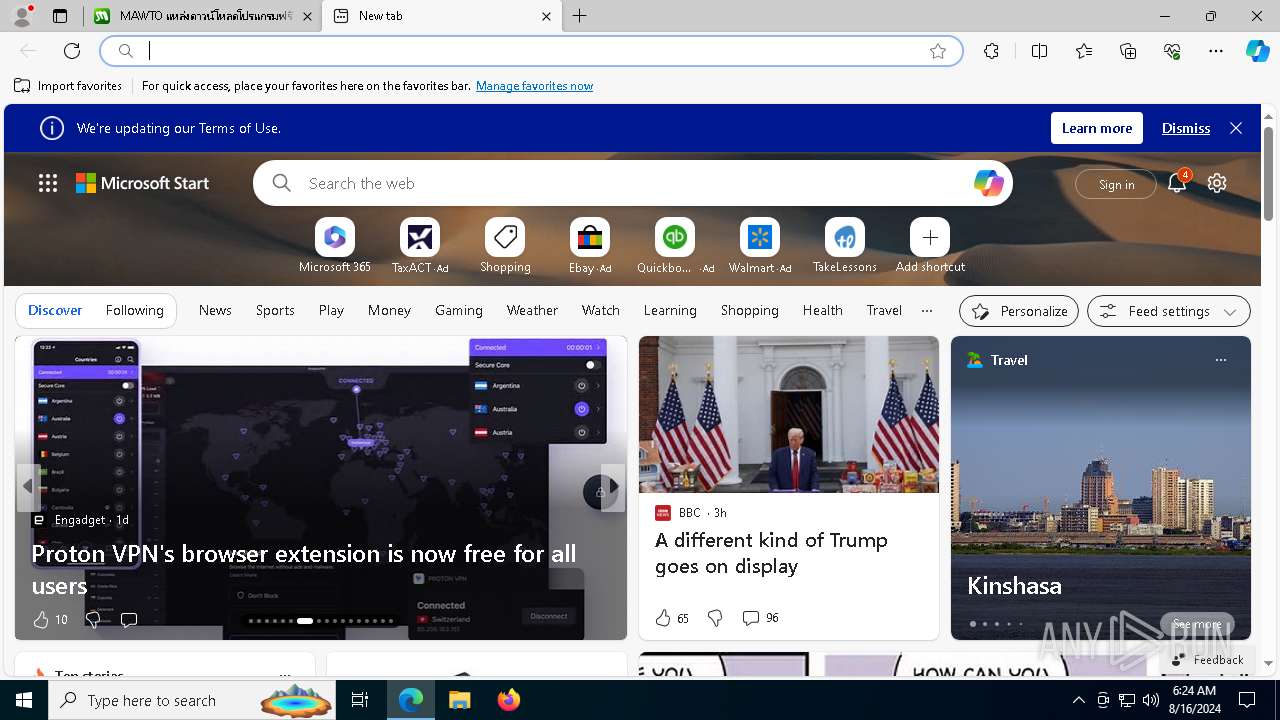Viewport: 1280px width, 720px height.
Task: Open Task View on the taskbar
Action: 360,700
